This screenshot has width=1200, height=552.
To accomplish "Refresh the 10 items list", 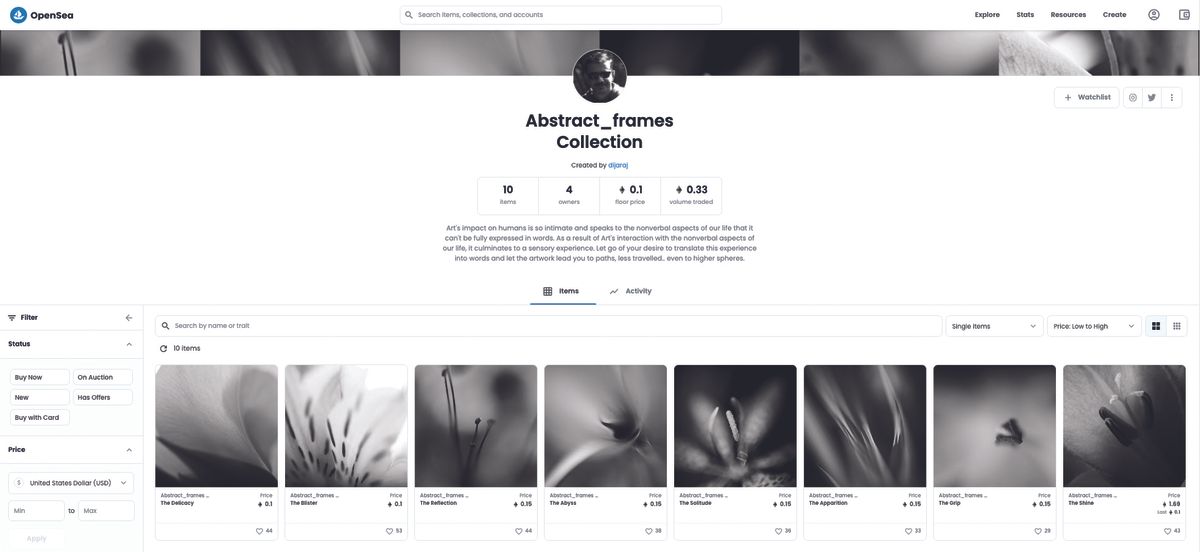I will pyautogui.click(x=164, y=349).
